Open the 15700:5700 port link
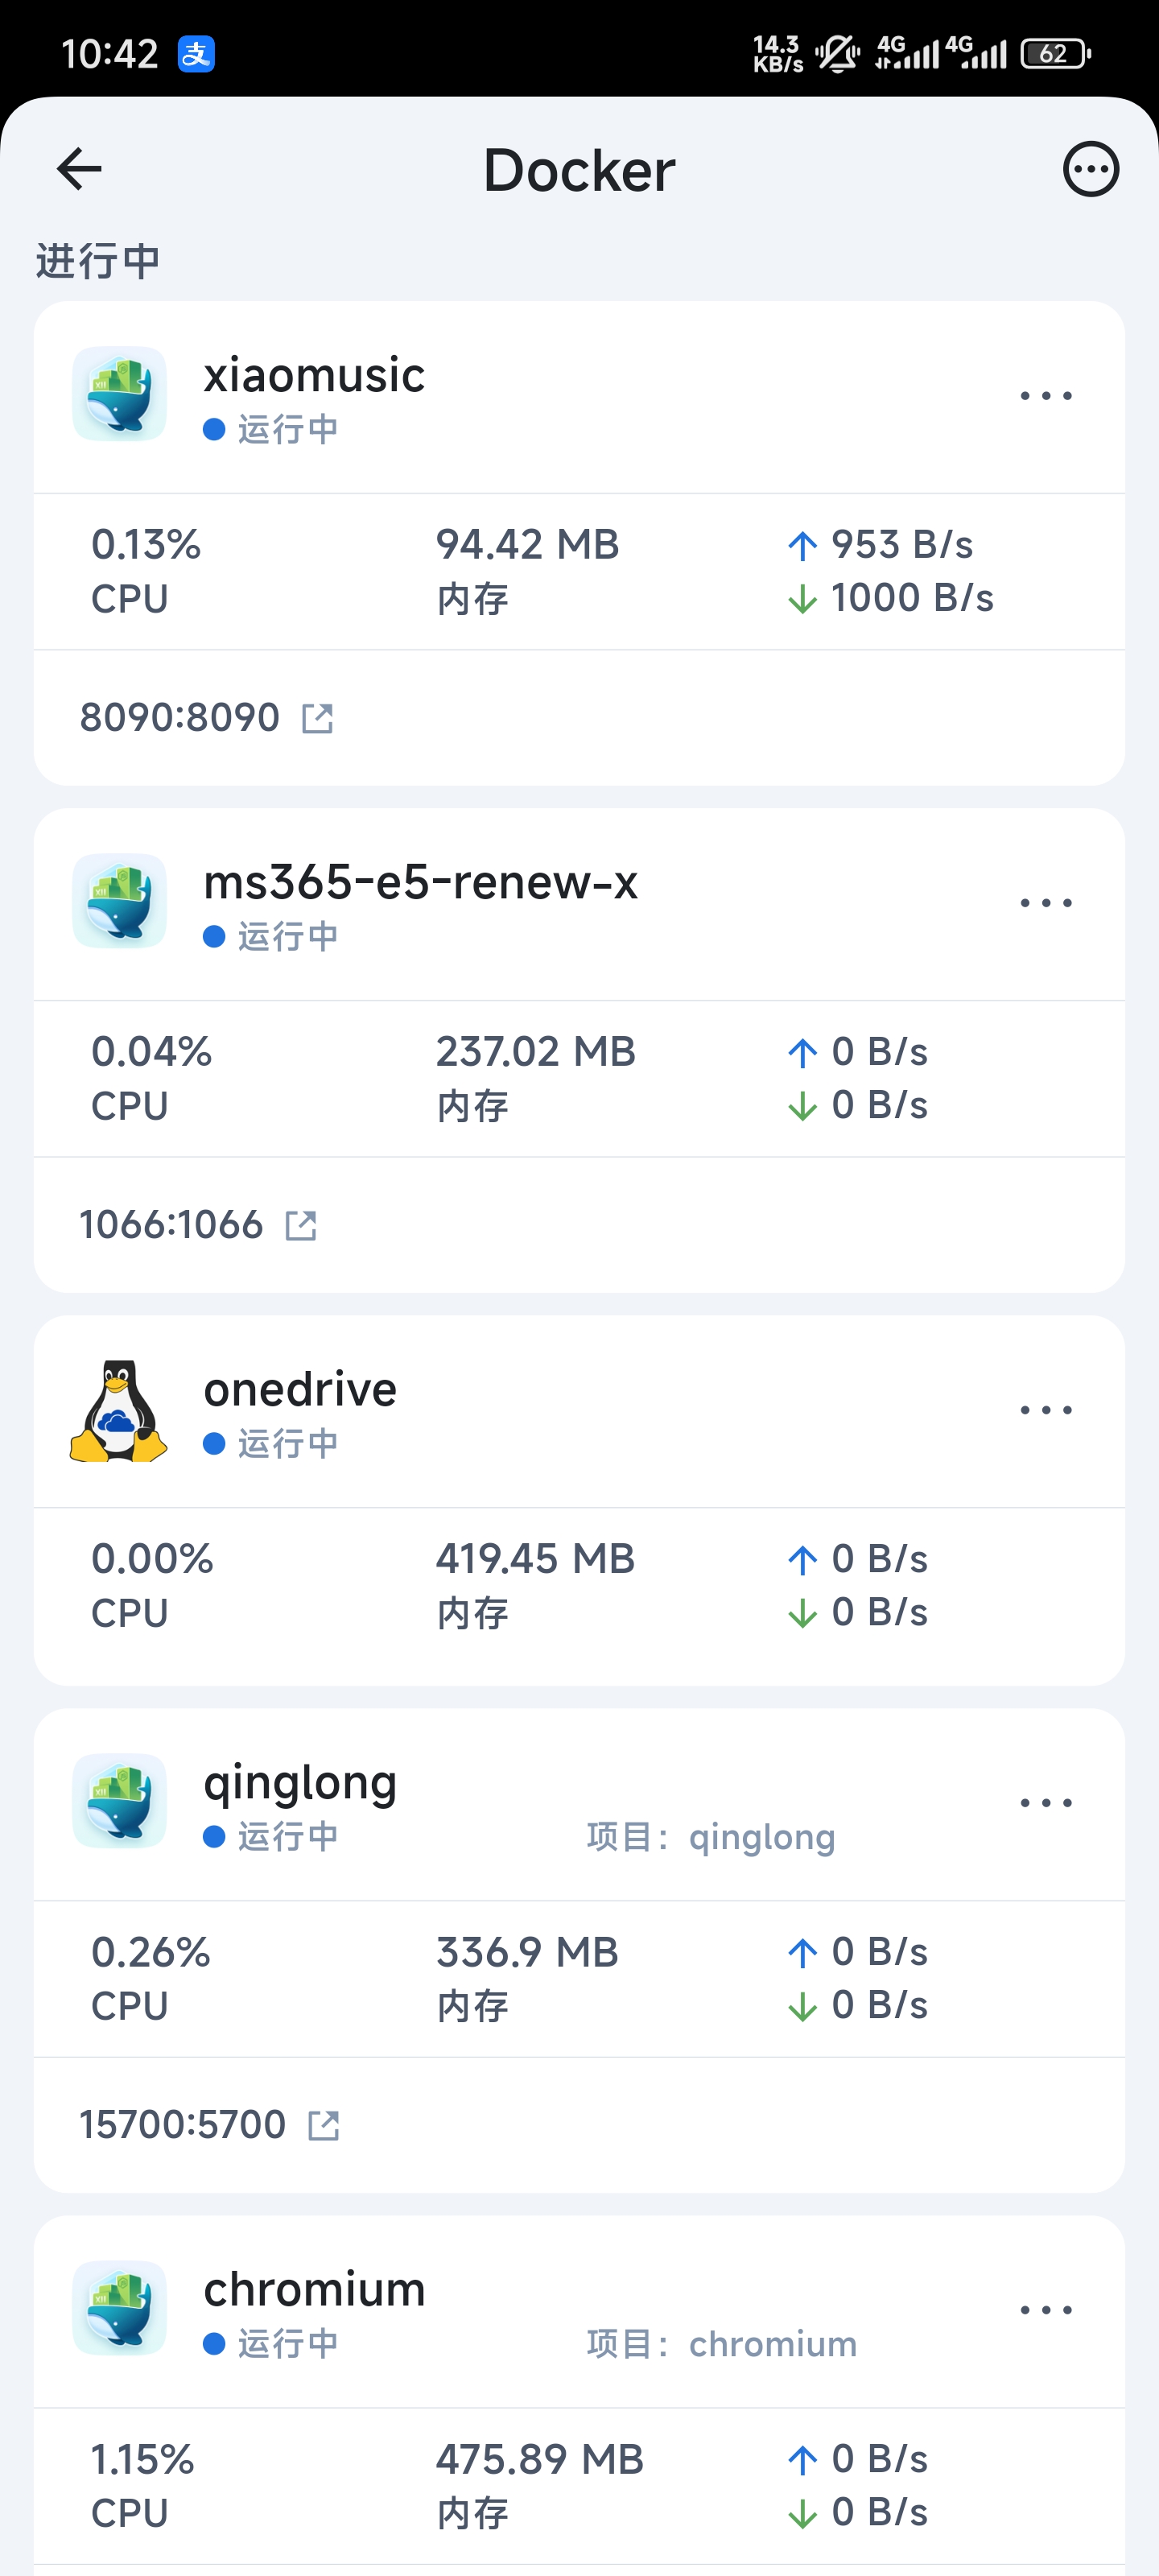The width and height of the screenshot is (1159, 2576). (183, 2124)
